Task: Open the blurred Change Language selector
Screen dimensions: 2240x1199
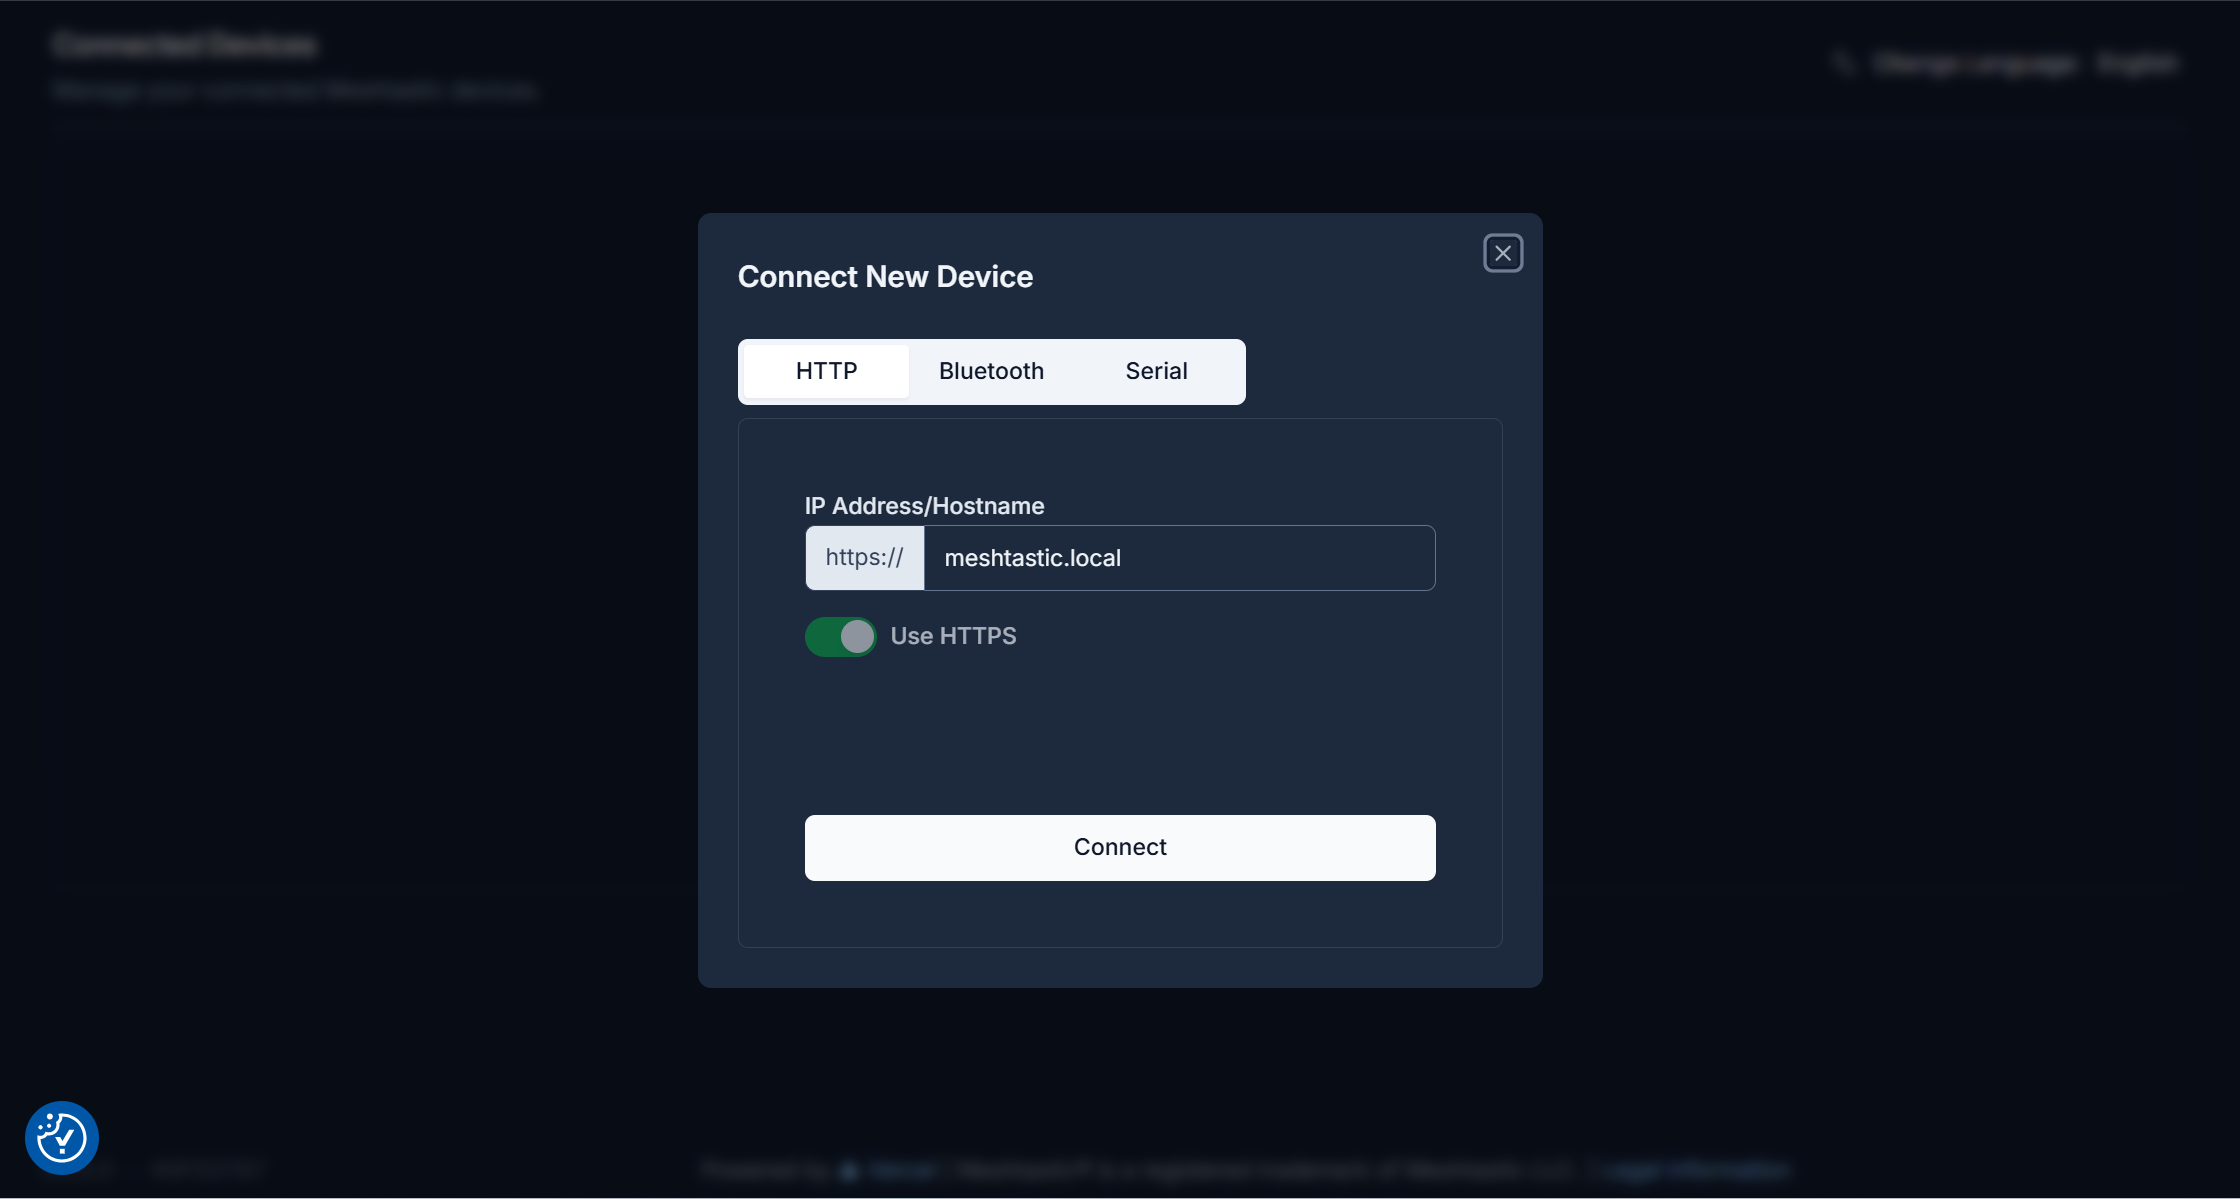Action: tap(2023, 64)
